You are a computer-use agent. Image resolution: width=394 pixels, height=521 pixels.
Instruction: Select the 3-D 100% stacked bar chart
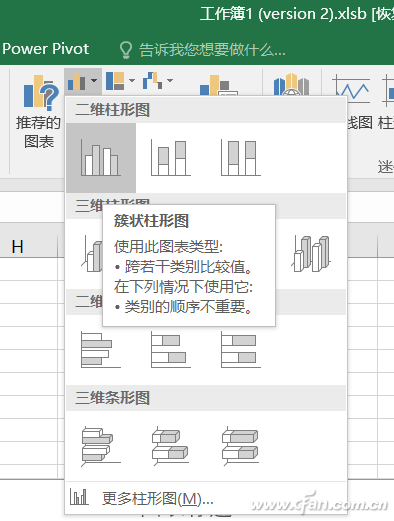click(x=241, y=445)
